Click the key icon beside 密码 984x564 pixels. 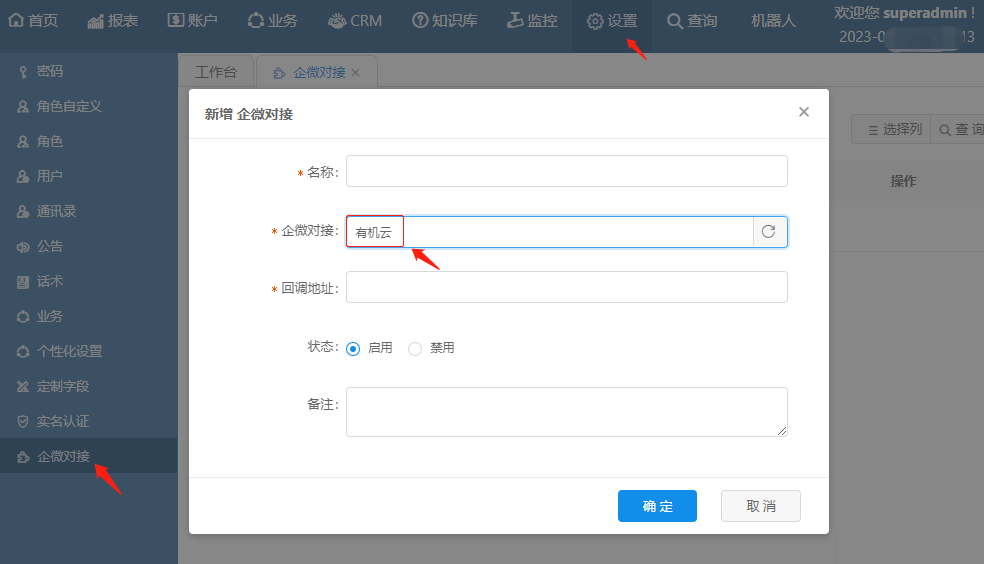pyautogui.click(x=23, y=72)
